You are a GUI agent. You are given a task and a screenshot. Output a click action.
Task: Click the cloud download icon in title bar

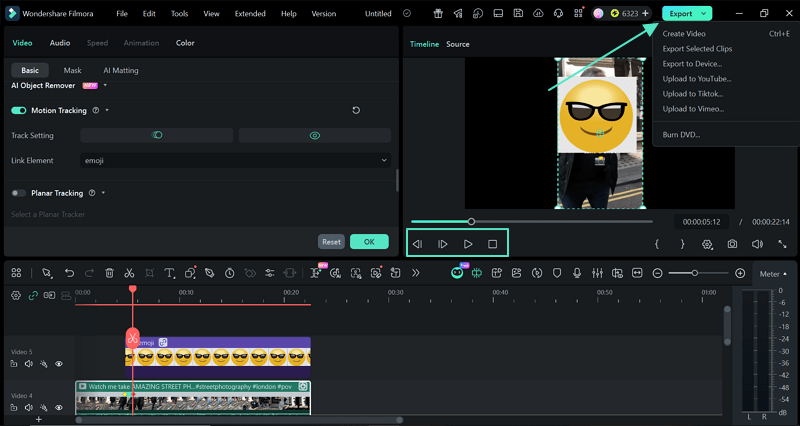539,14
